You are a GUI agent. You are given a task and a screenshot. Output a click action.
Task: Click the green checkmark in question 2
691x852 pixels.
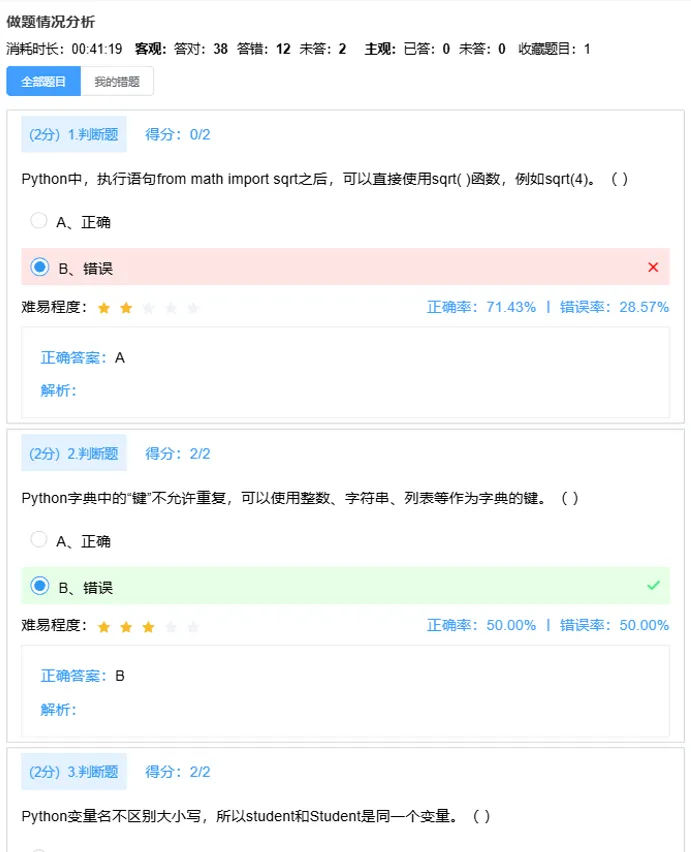[653, 585]
